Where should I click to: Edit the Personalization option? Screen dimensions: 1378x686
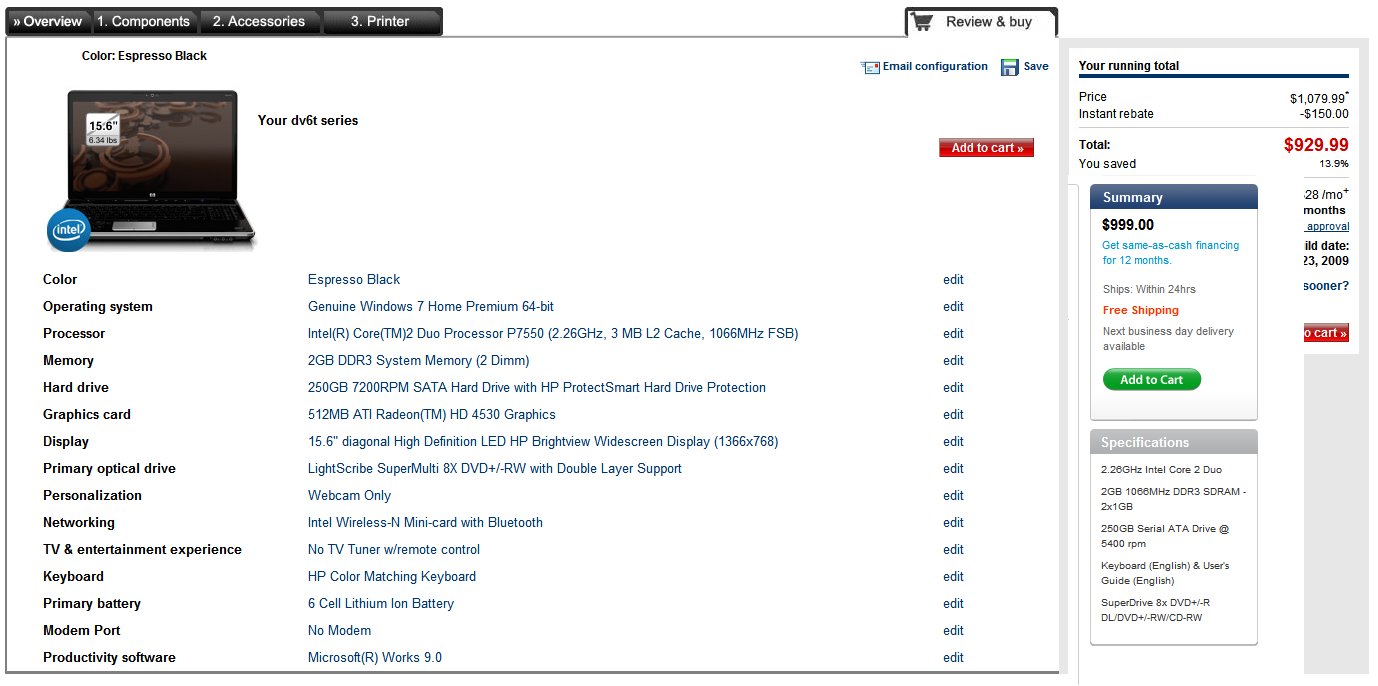click(953, 496)
